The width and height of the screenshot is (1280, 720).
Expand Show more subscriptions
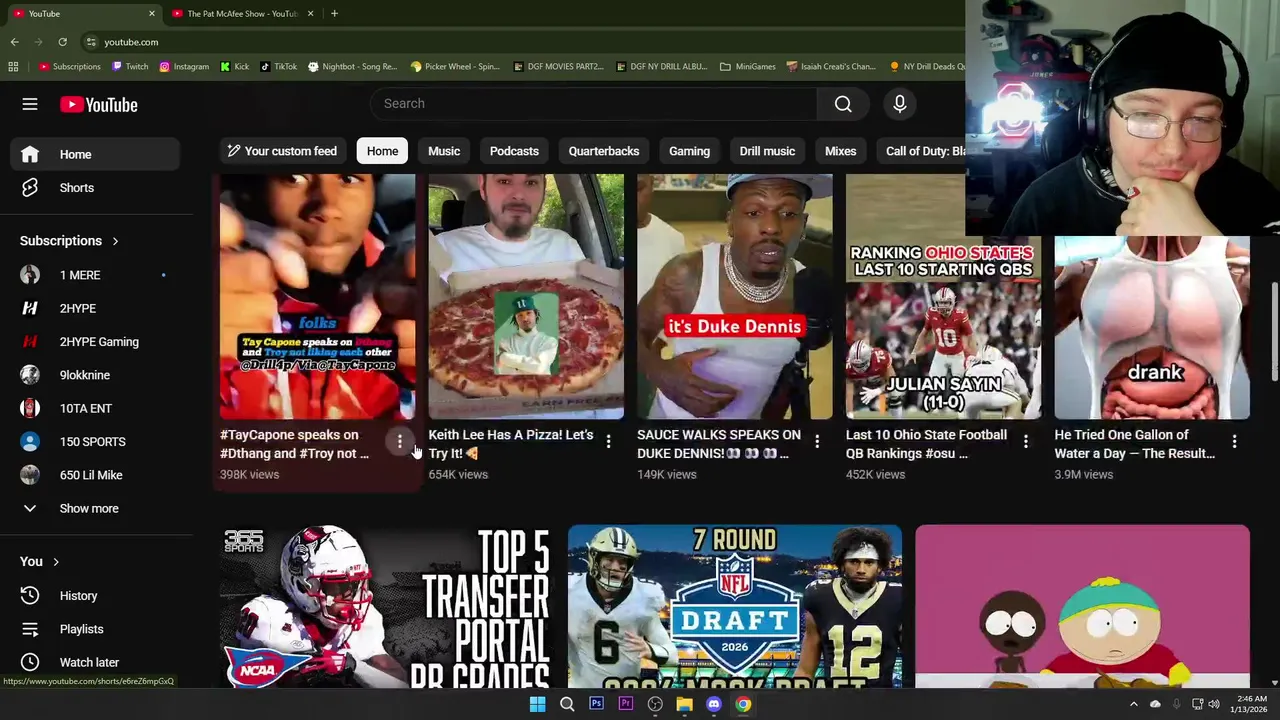(95, 508)
